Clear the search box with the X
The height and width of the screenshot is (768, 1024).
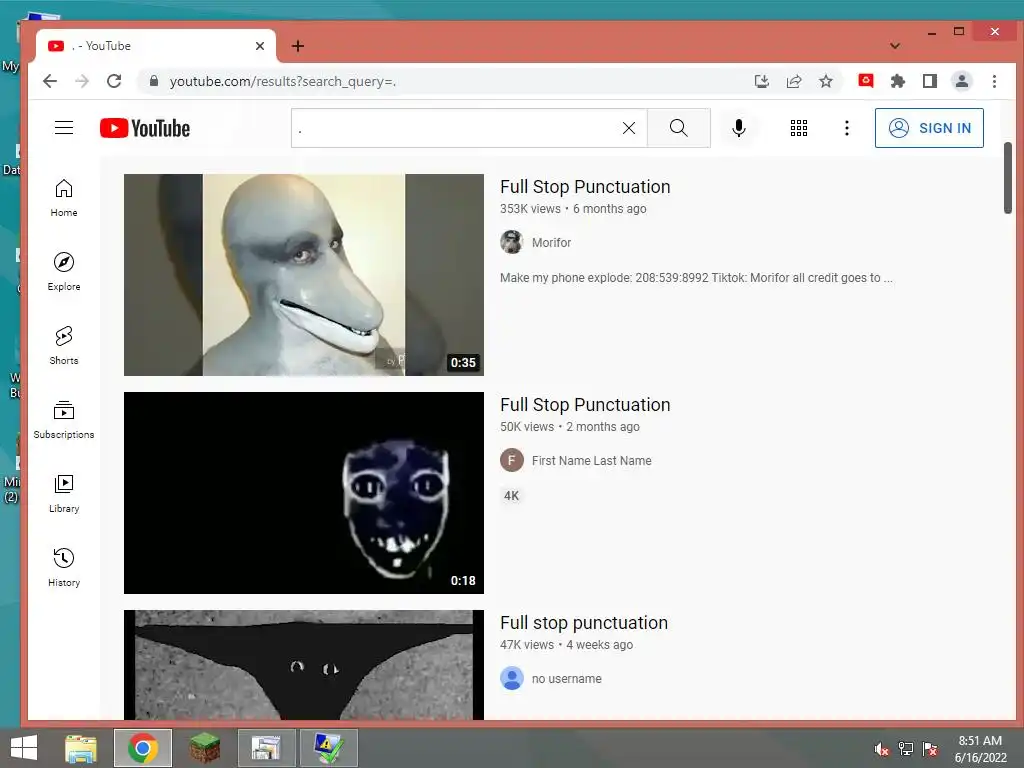[x=629, y=128]
